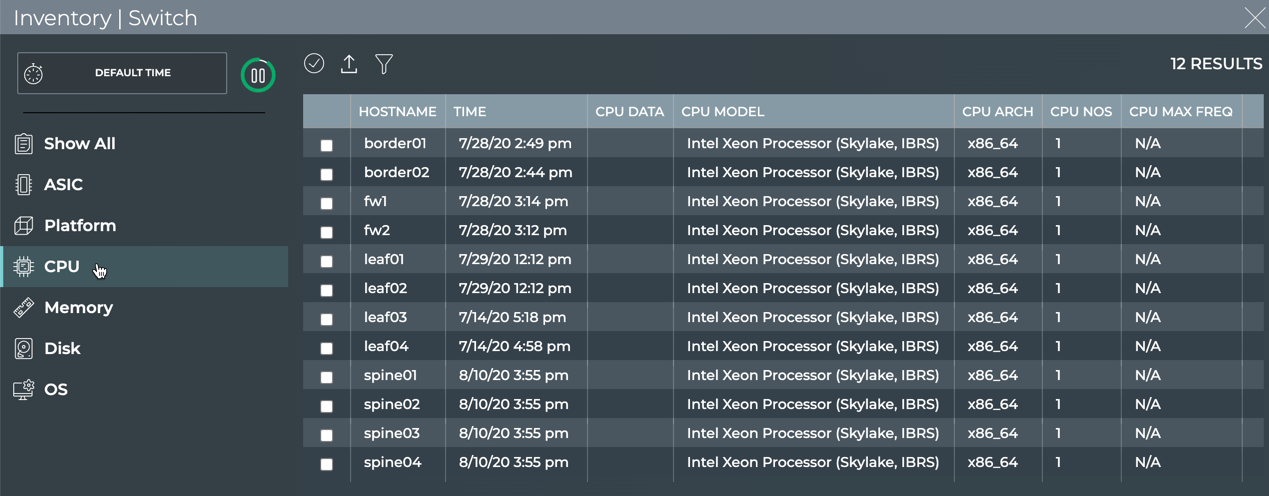The width and height of the screenshot is (1269, 496).
Task: Click the CPU Model column header
Action: (722, 112)
